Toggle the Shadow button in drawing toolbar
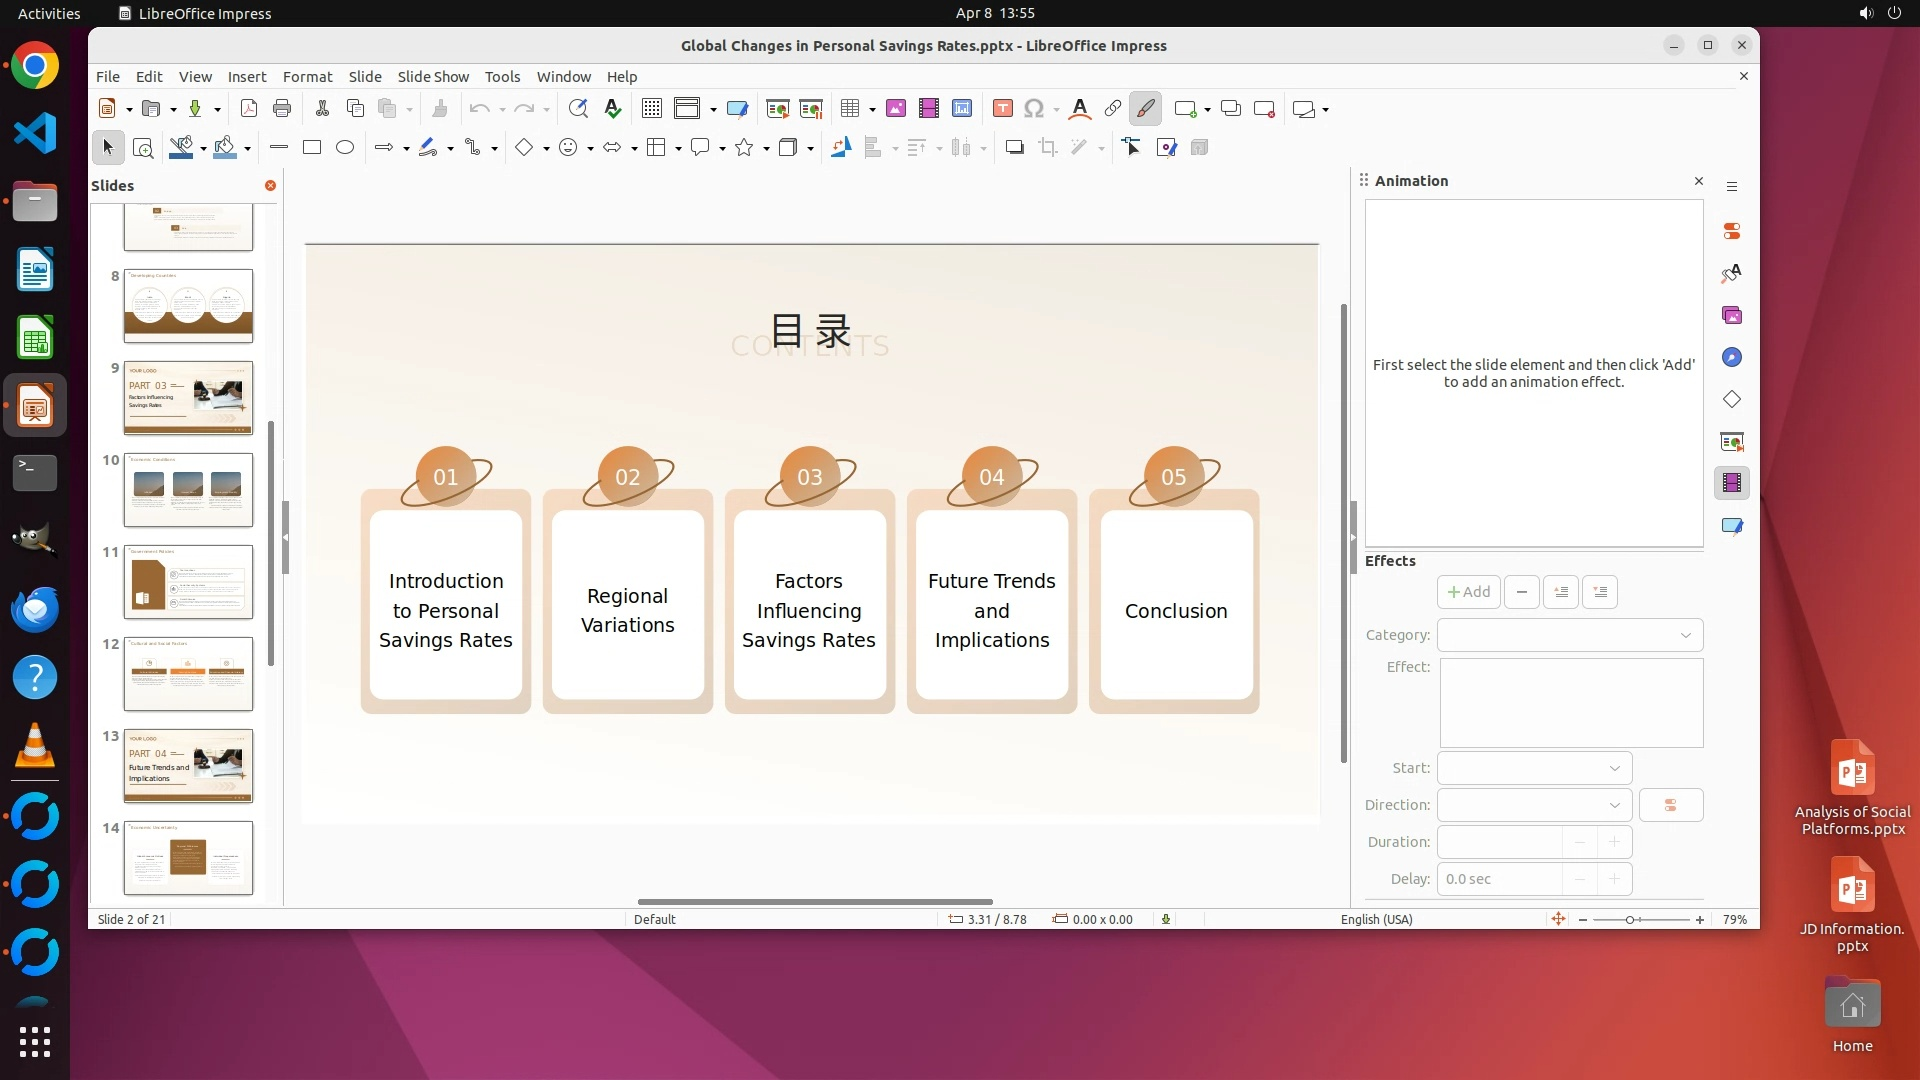The width and height of the screenshot is (1920, 1080). point(1014,148)
